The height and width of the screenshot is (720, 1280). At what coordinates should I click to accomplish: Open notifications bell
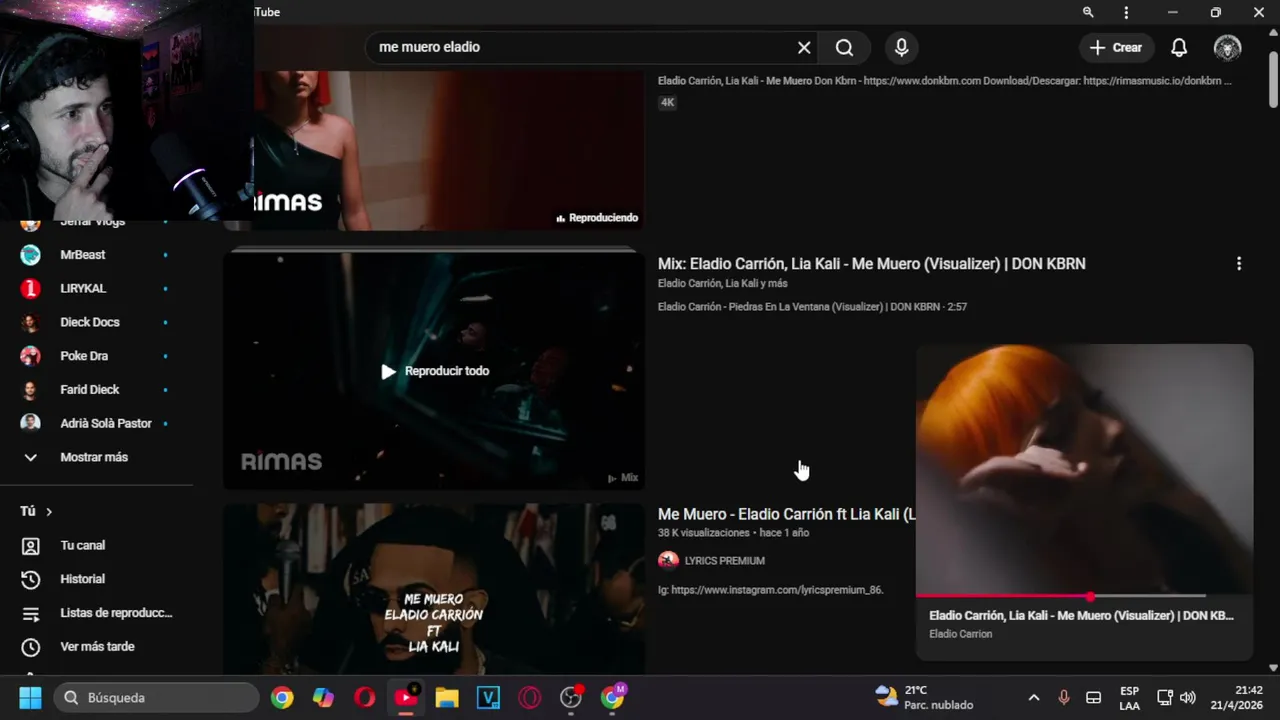click(1179, 47)
